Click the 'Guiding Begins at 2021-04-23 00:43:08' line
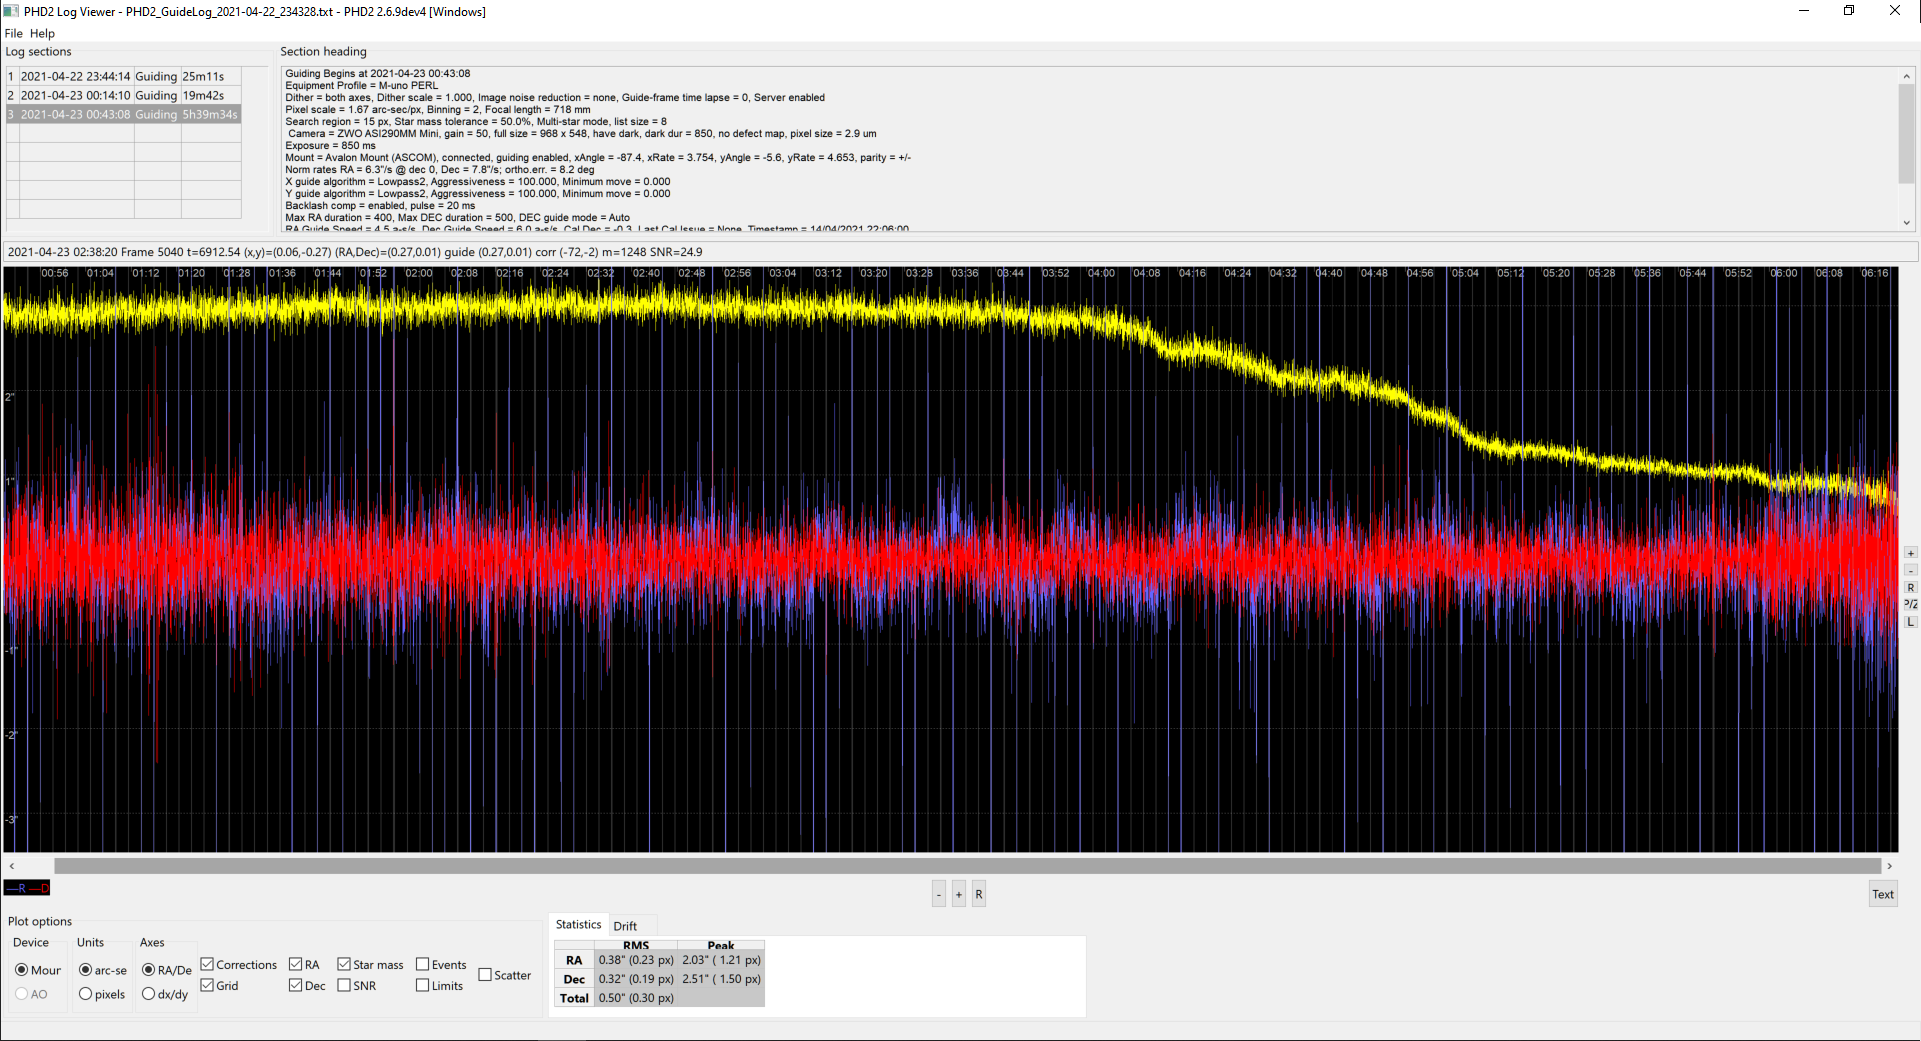The width and height of the screenshot is (1921, 1041). coord(378,74)
